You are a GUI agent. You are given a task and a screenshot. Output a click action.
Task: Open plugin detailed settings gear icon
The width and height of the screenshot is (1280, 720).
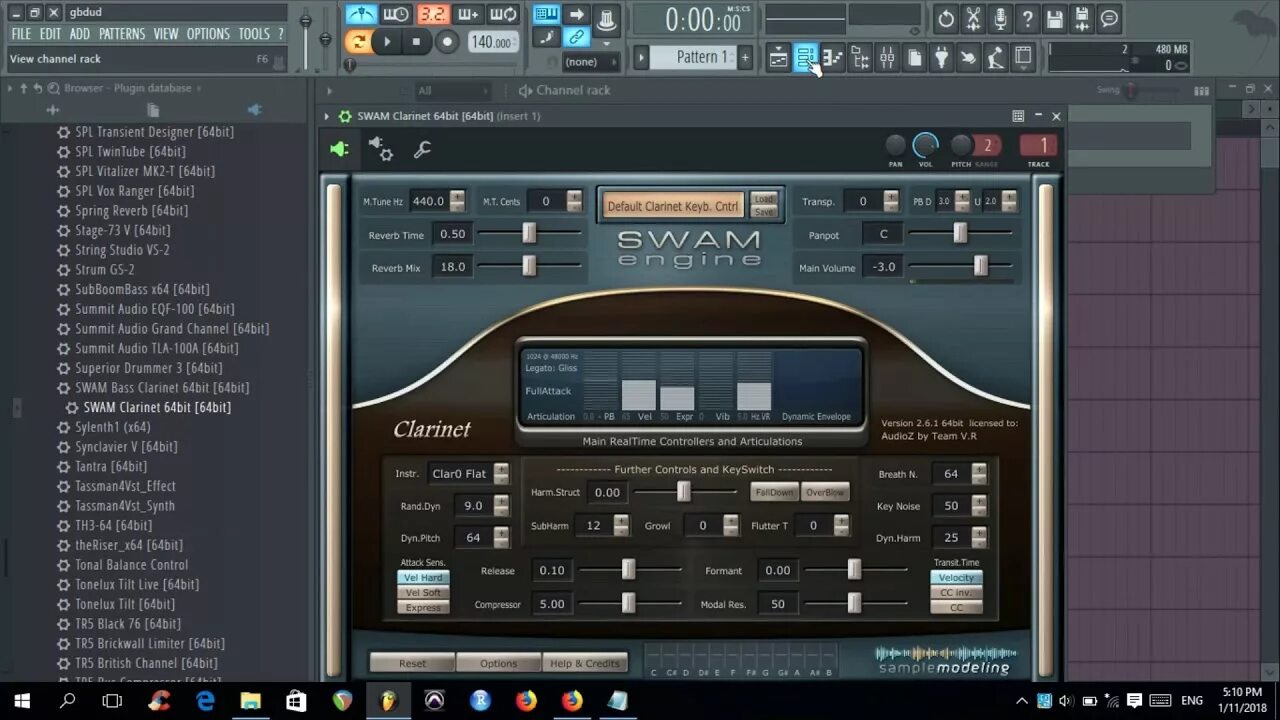click(381, 149)
